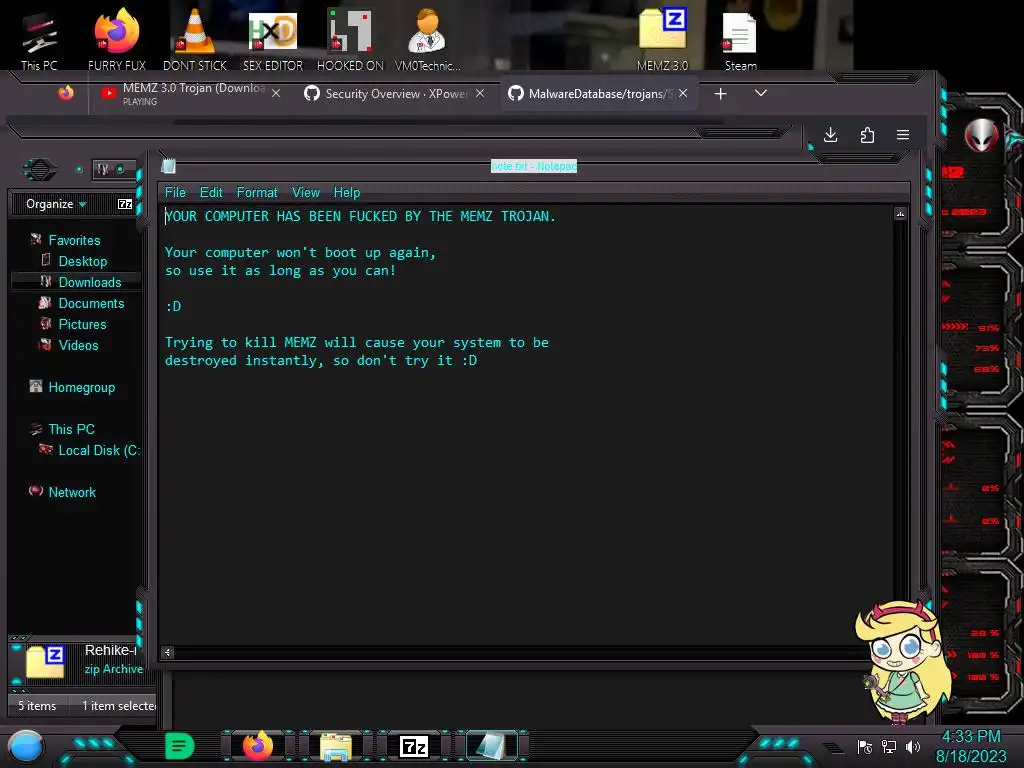The height and width of the screenshot is (768, 1024).
Task: Switch to the MalwareDatabase/trojans tab
Action: pyautogui.click(x=598, y=93)
